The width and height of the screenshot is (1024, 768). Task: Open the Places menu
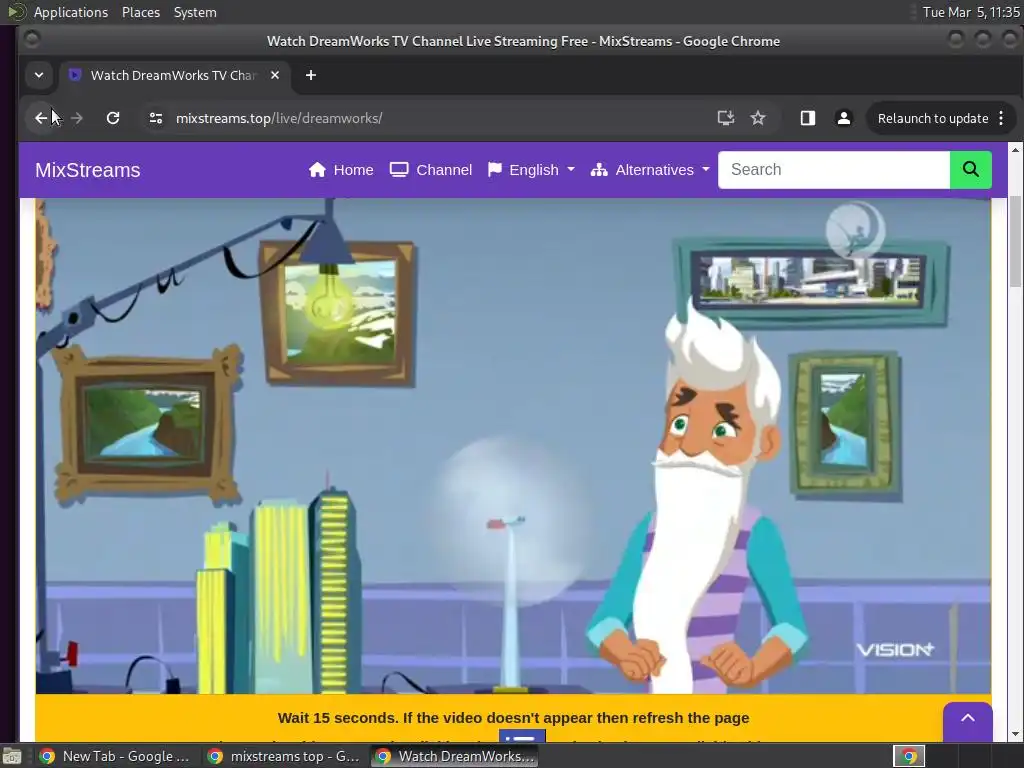140,12
